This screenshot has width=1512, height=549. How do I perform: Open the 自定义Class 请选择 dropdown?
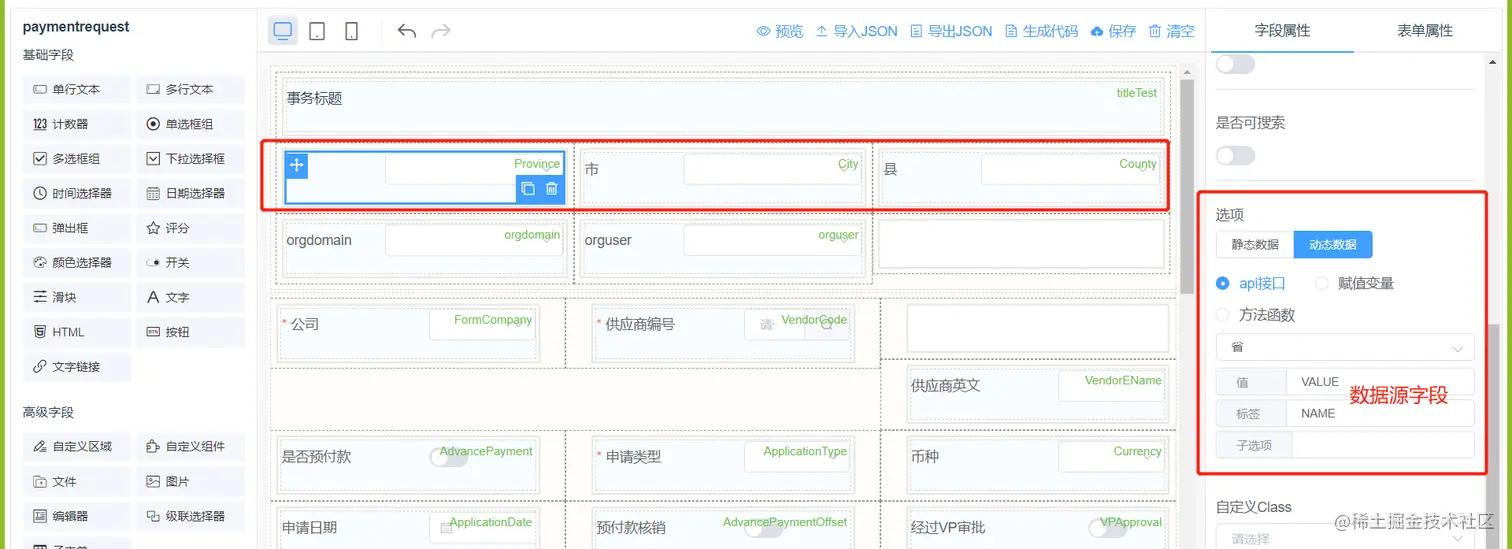click(1345, 538)
